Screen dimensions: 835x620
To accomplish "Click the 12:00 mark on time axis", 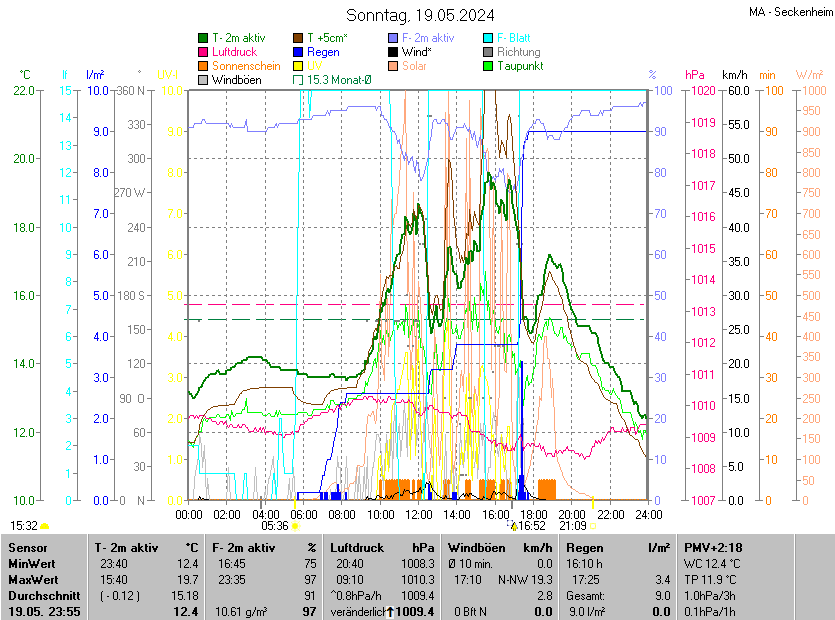I will 418,514.
